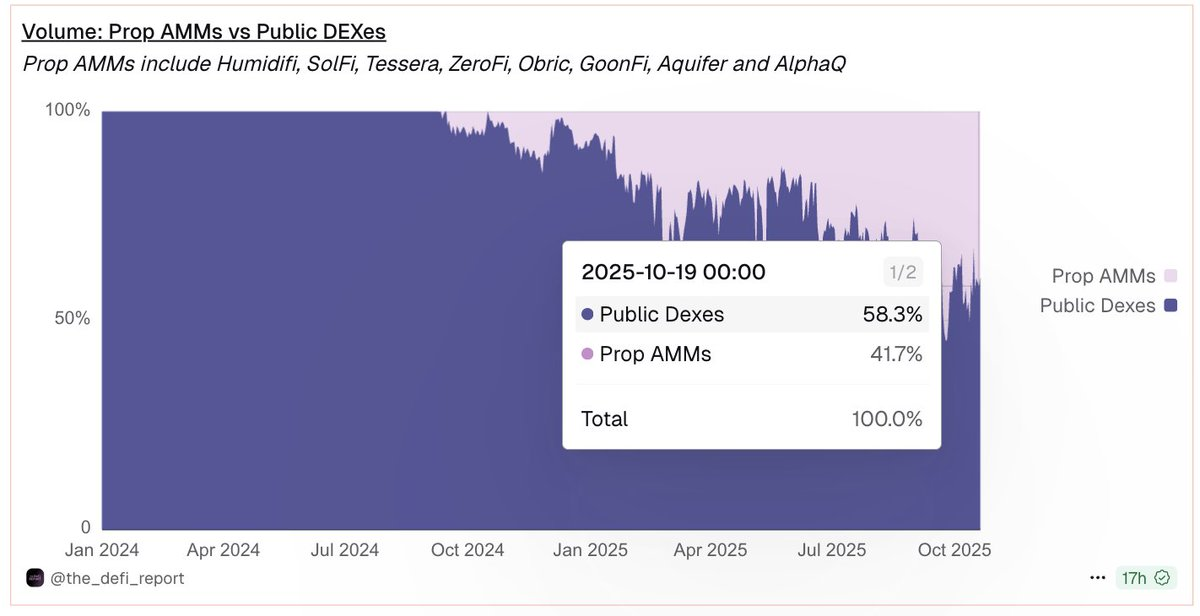This screenshot has width=1200, height=616.
Task: Click the Jan 2025 x-axis label
Action: click(591, 550)
